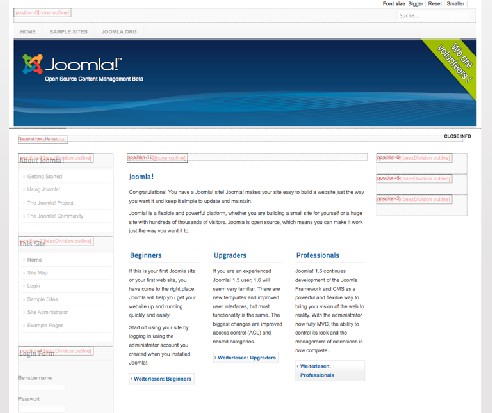Click the Weiterlesen: Professionals button

click(x=330, y=370)
